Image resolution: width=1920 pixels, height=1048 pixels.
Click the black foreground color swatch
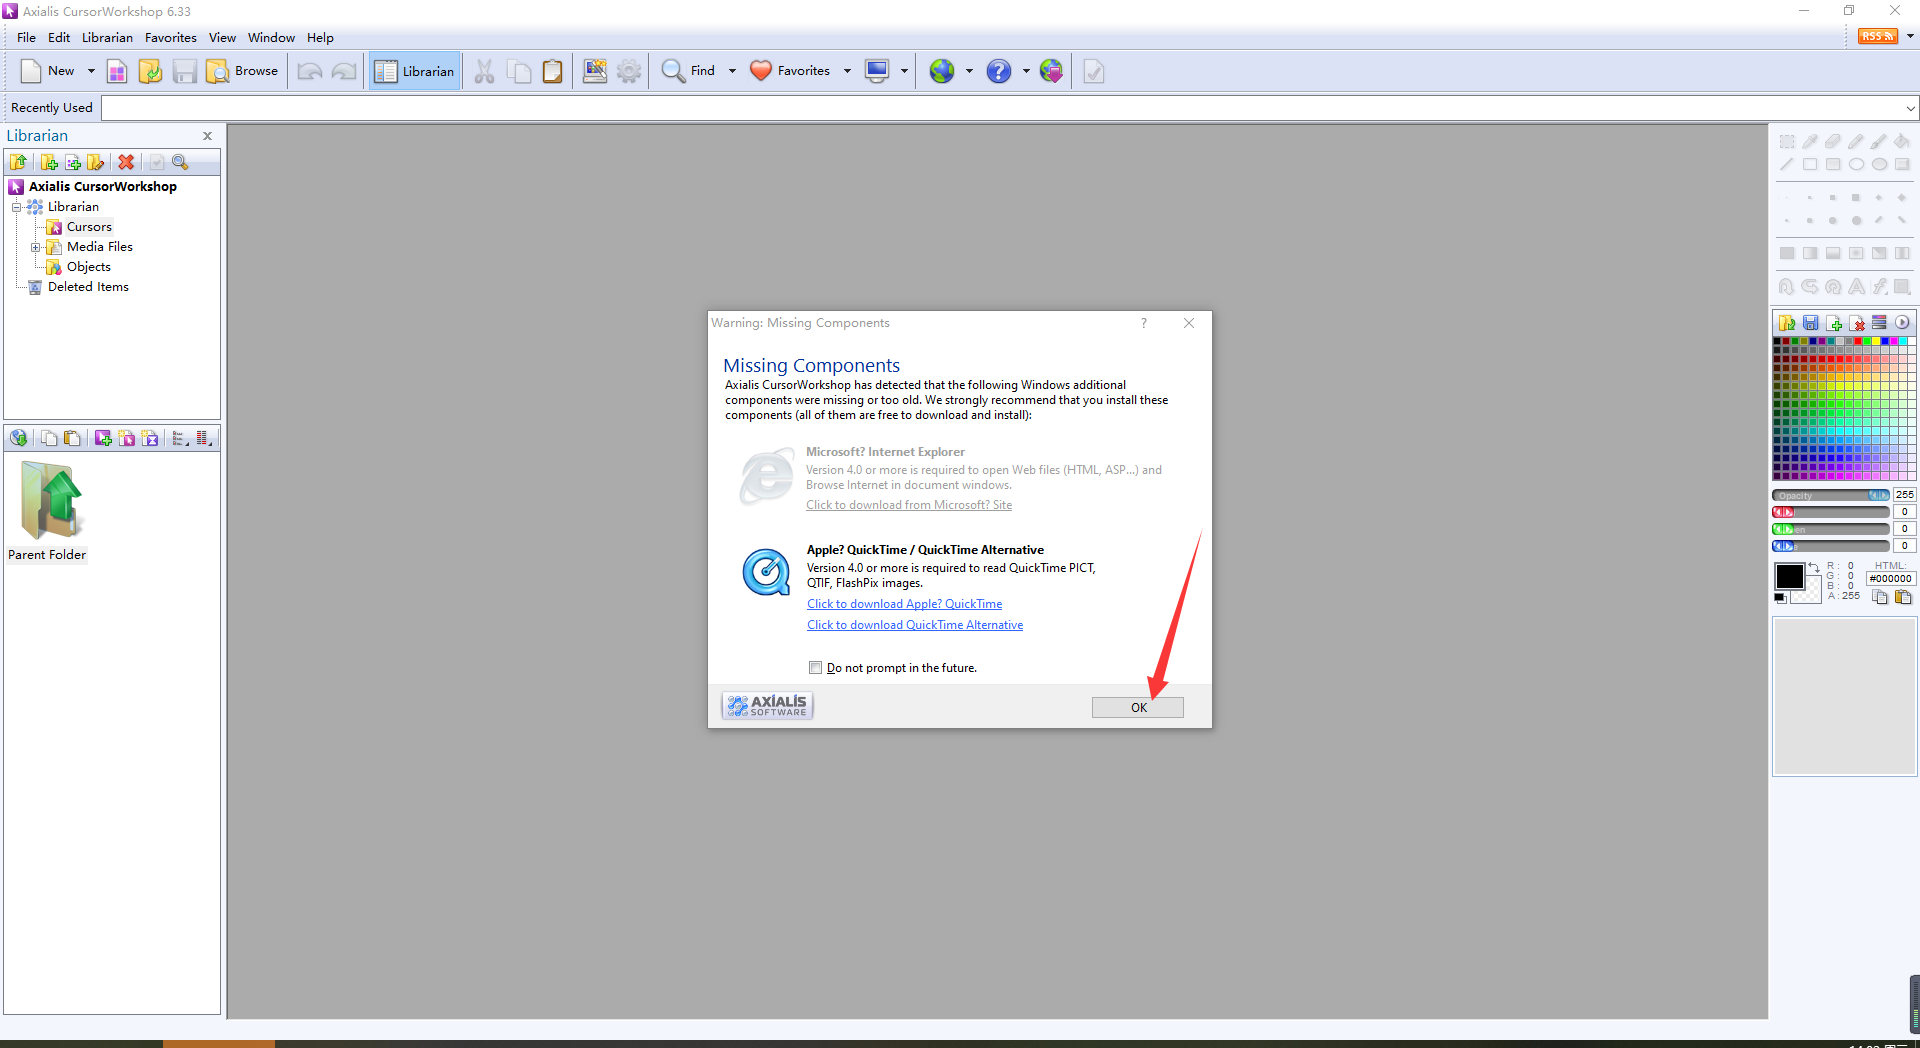point(1789,576)
